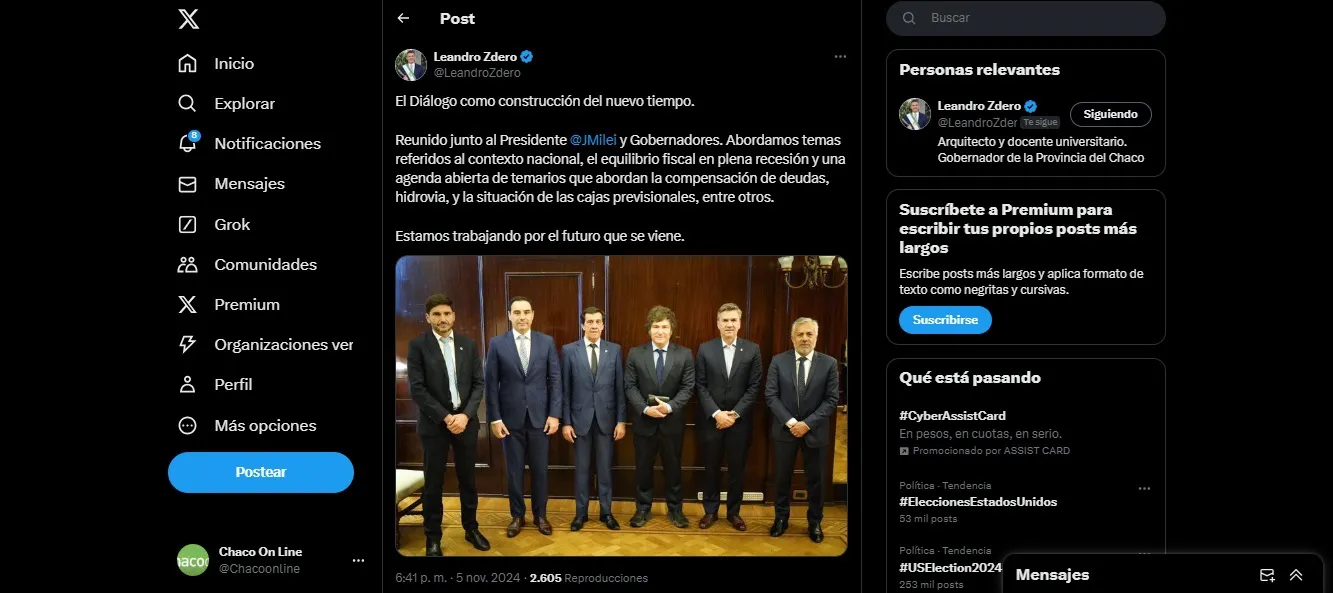Open the governors group photo
1333x593 pixels.
621,405
